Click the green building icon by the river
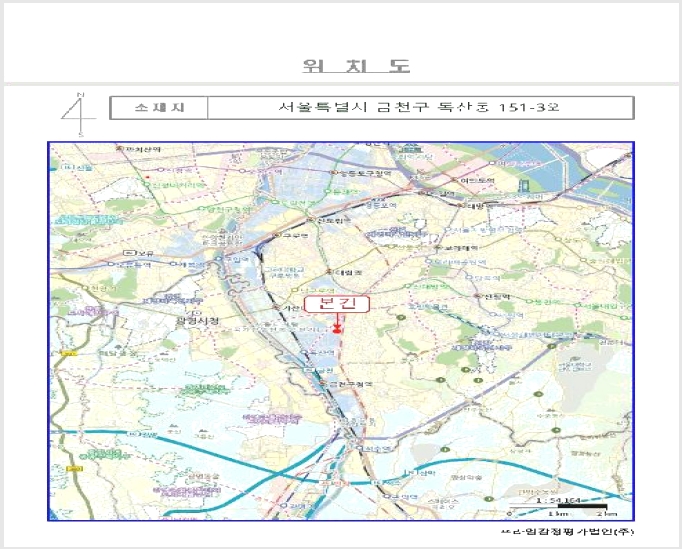This screenshot has width=682, height=549. pos(524,186)
